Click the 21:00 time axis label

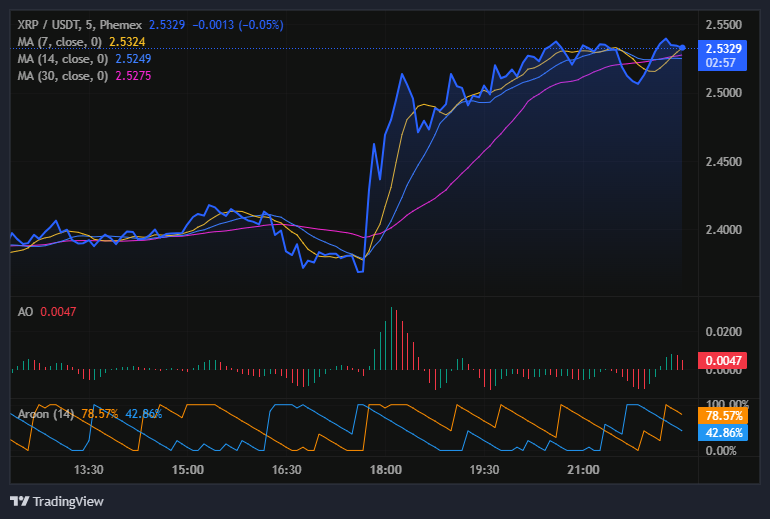[x=583, y=469]
